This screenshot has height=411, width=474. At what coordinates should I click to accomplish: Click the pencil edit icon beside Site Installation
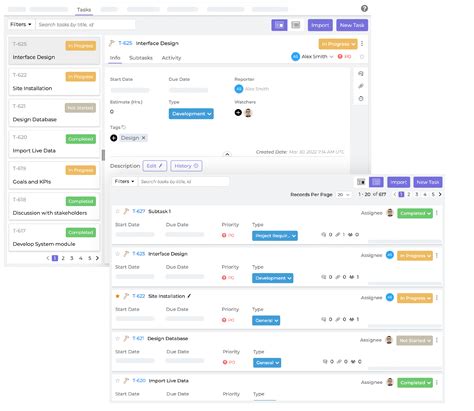pos(189,296)
